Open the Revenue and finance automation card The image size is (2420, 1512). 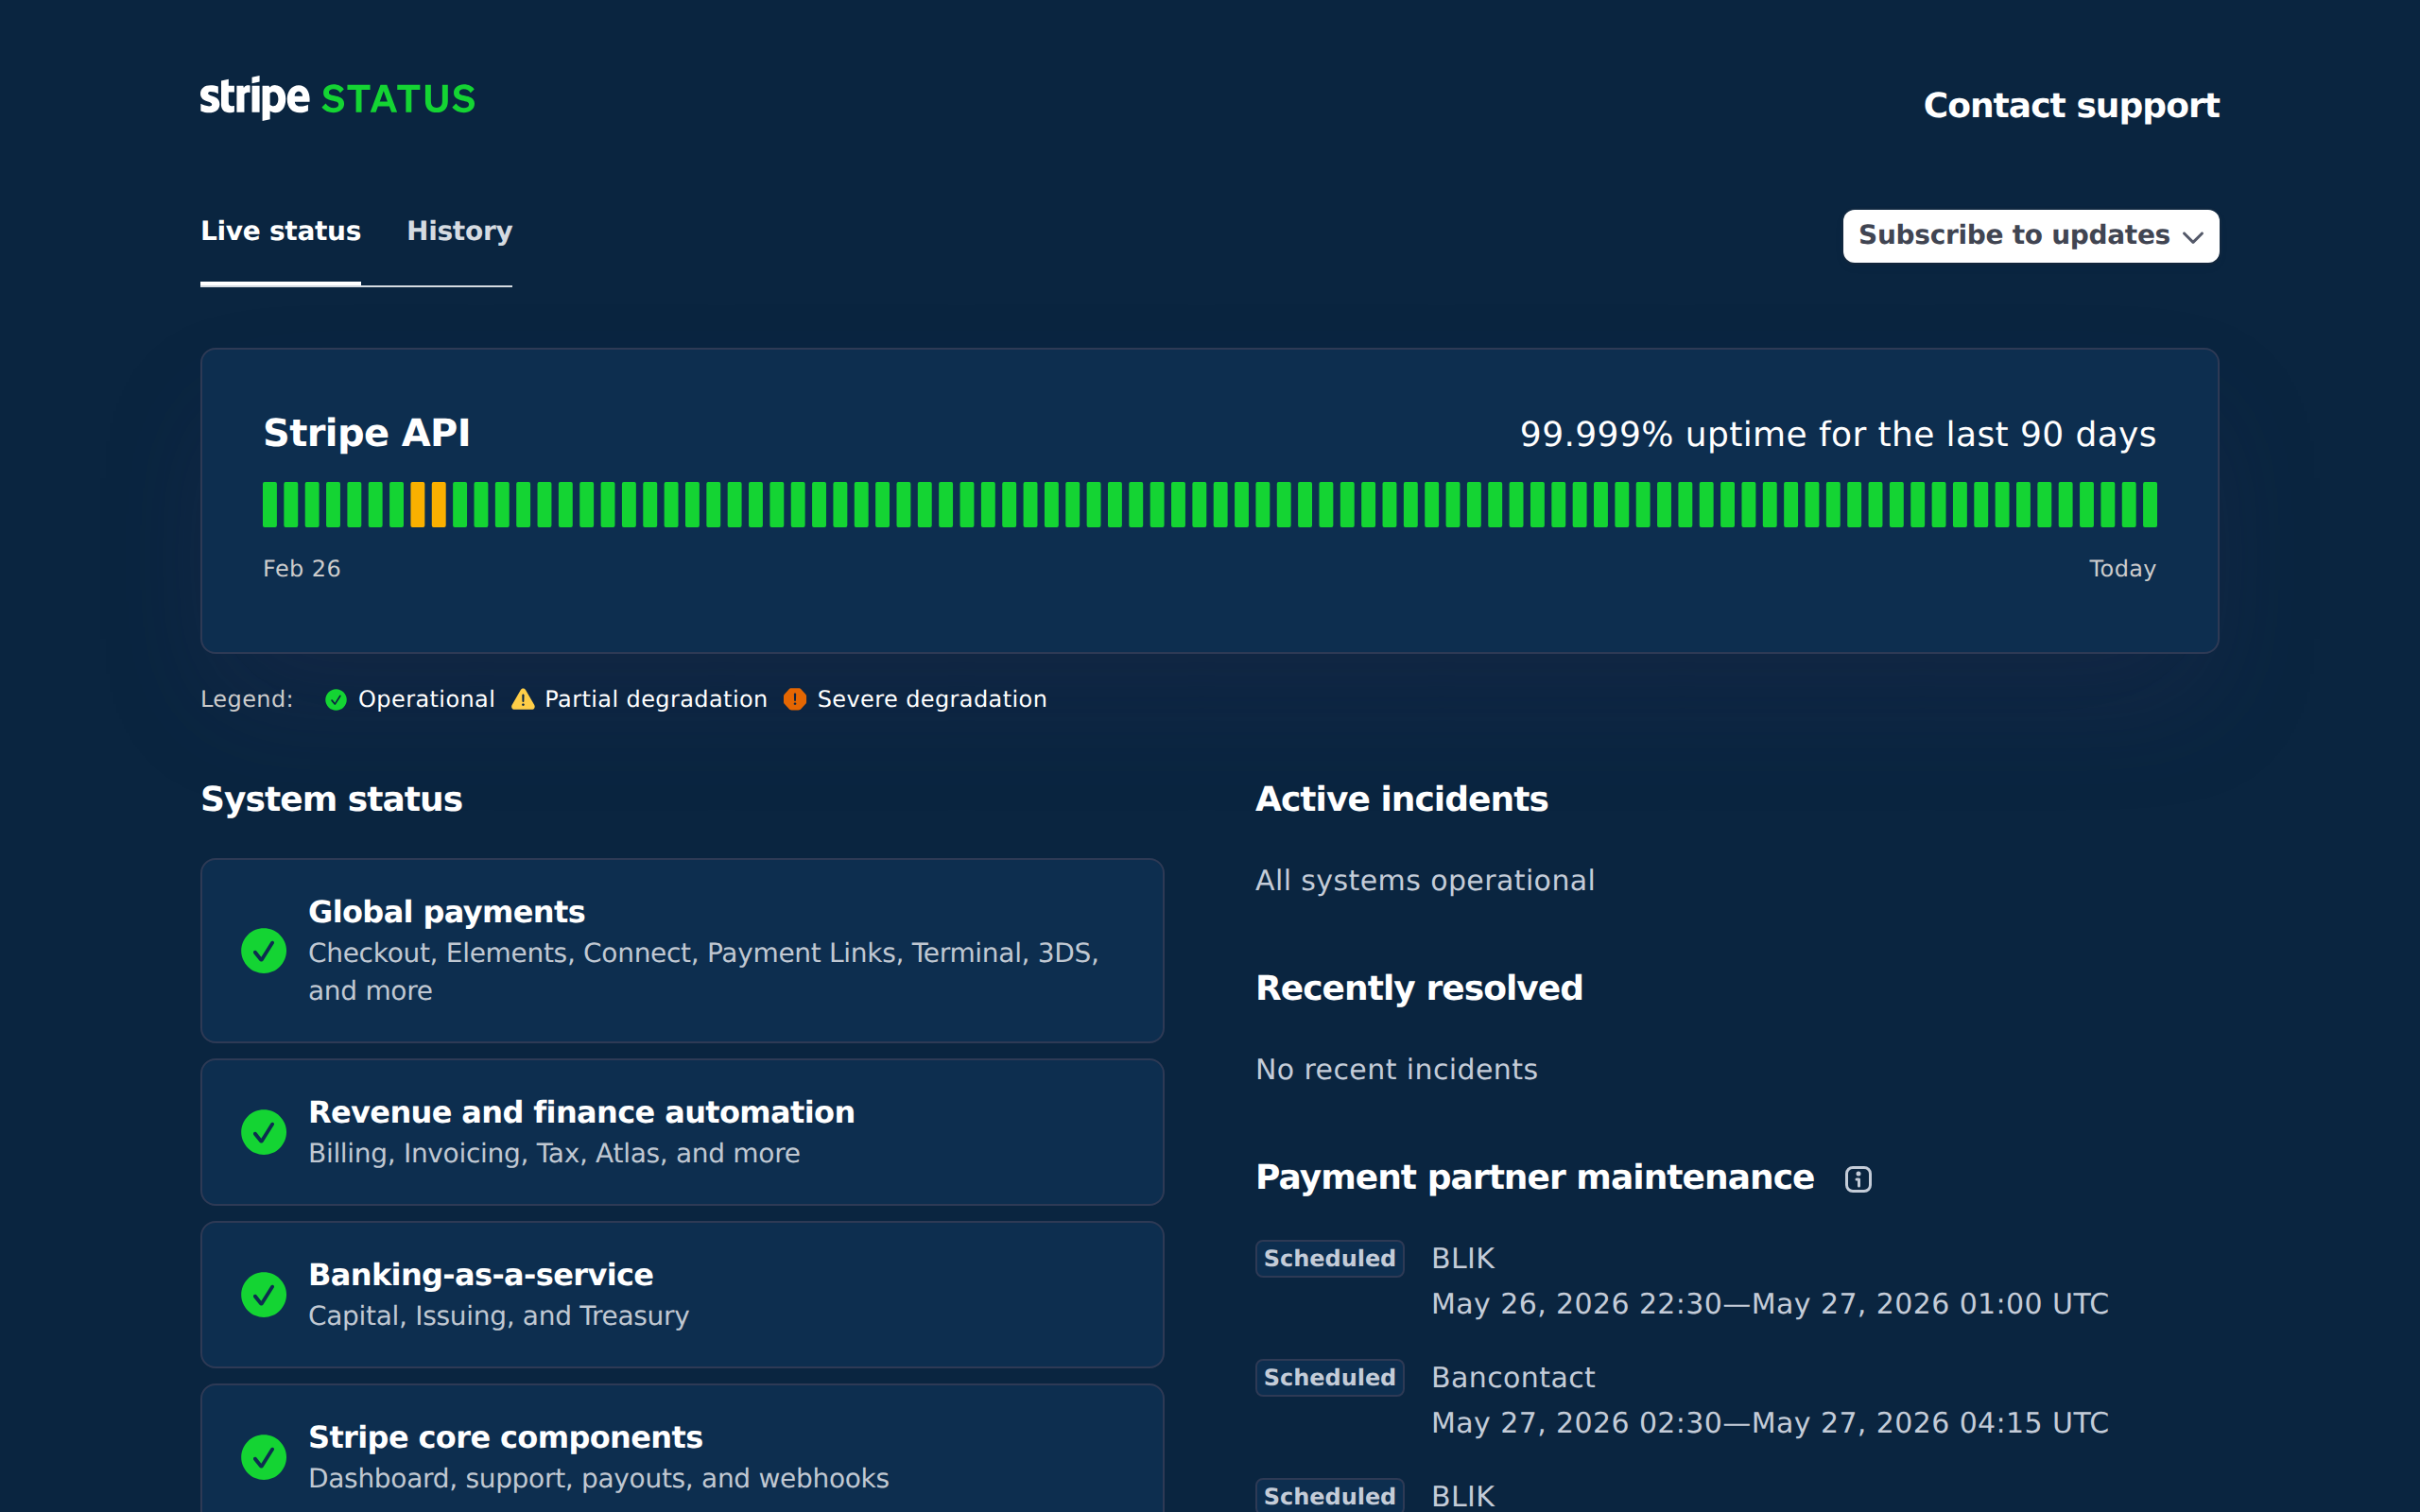(x=682, y=1132)
